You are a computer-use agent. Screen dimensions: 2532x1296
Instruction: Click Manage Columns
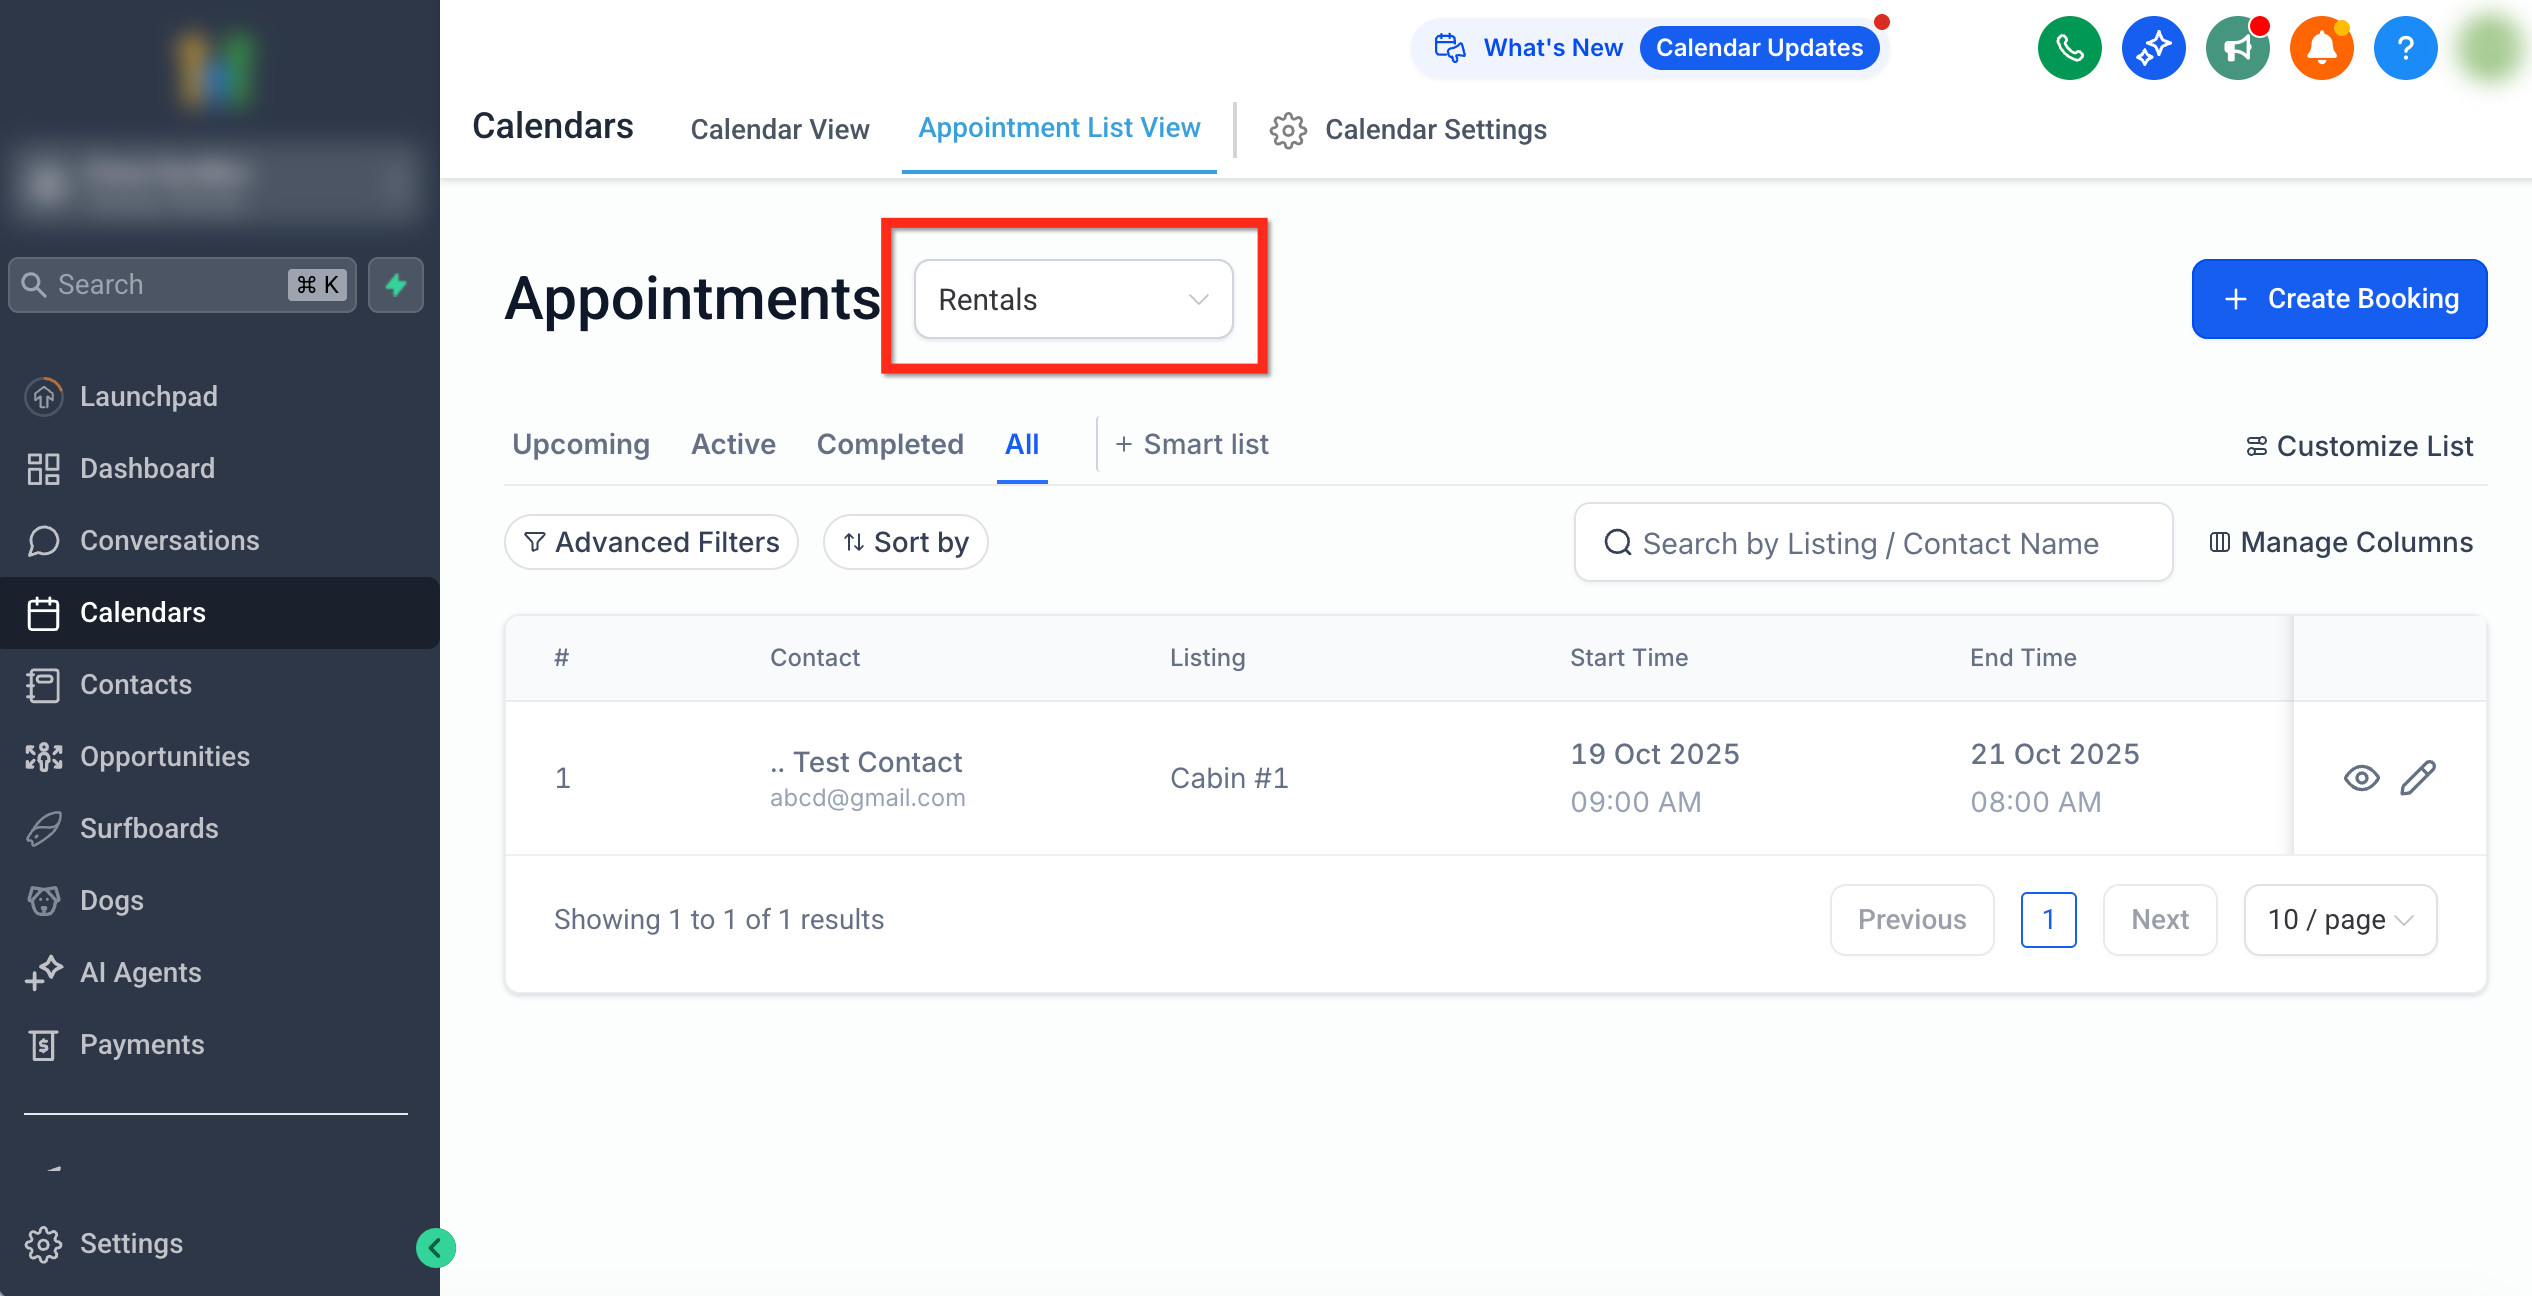click(2340, 542)
